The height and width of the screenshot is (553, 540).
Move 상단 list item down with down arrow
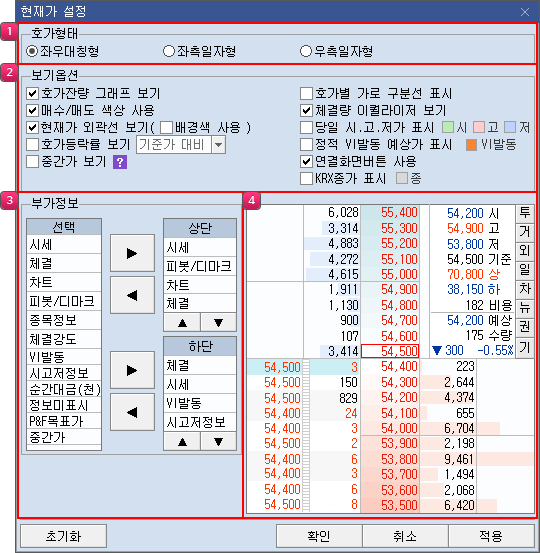tap(218, 322)
